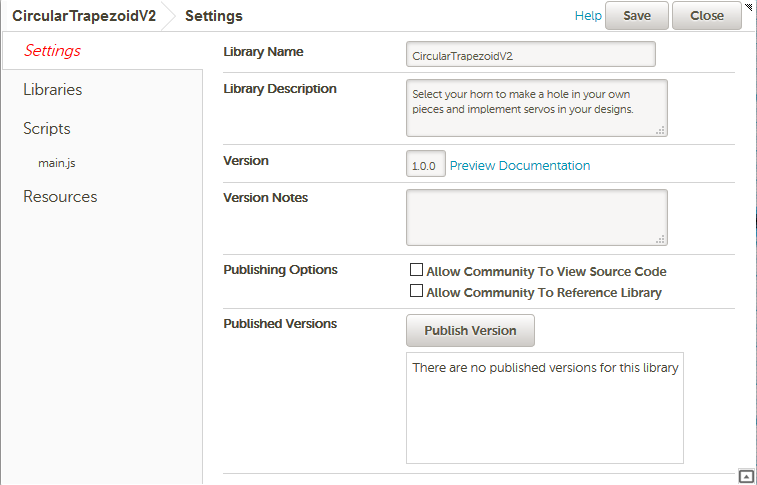Open Preview Documentation link

(x=520, y=166)
